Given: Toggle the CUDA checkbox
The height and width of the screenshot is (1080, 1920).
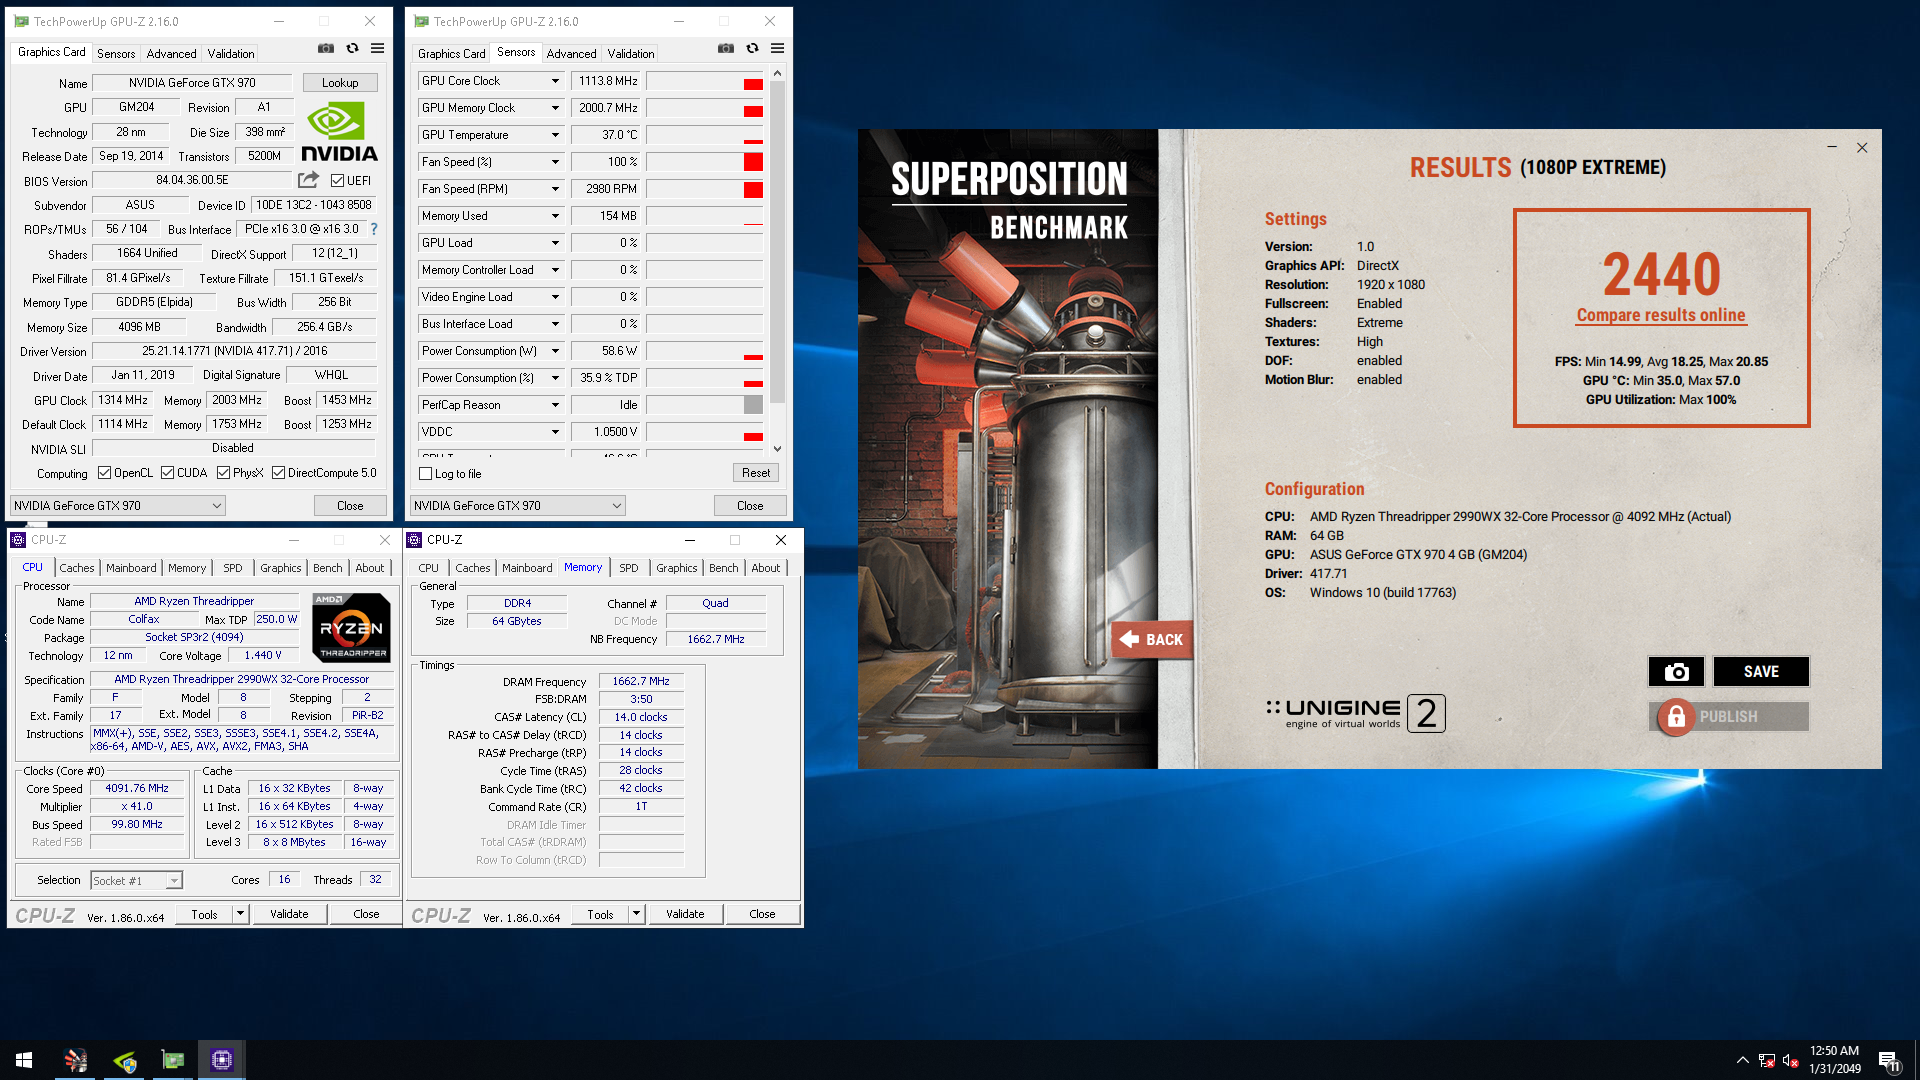Looking at the screenshot, I should [x=168, y=473].
